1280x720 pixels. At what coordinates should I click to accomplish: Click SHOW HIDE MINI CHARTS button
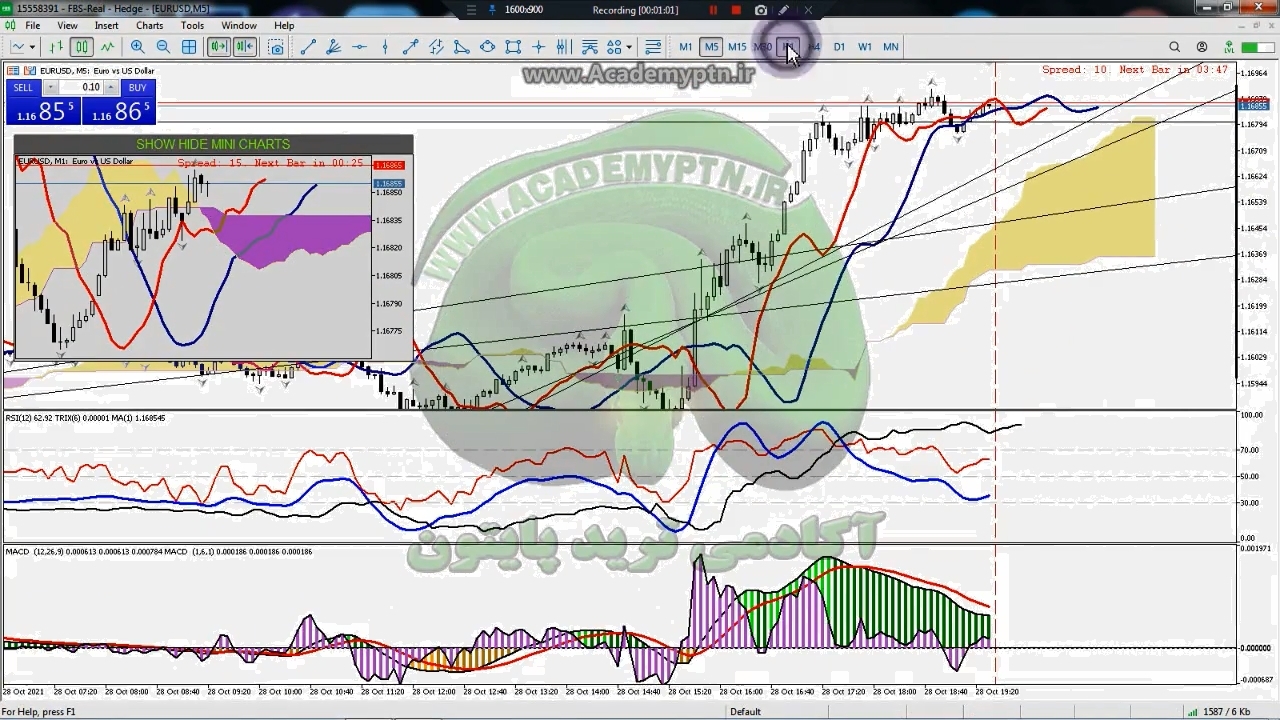pos(213,144)
